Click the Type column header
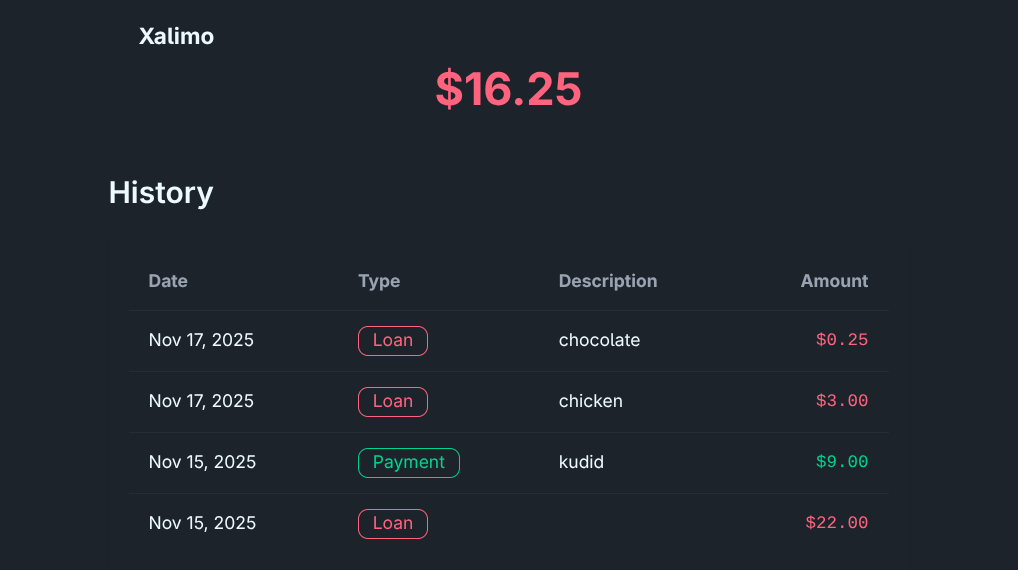Viewport: 1018px width, 570px height. pos(379,281)
